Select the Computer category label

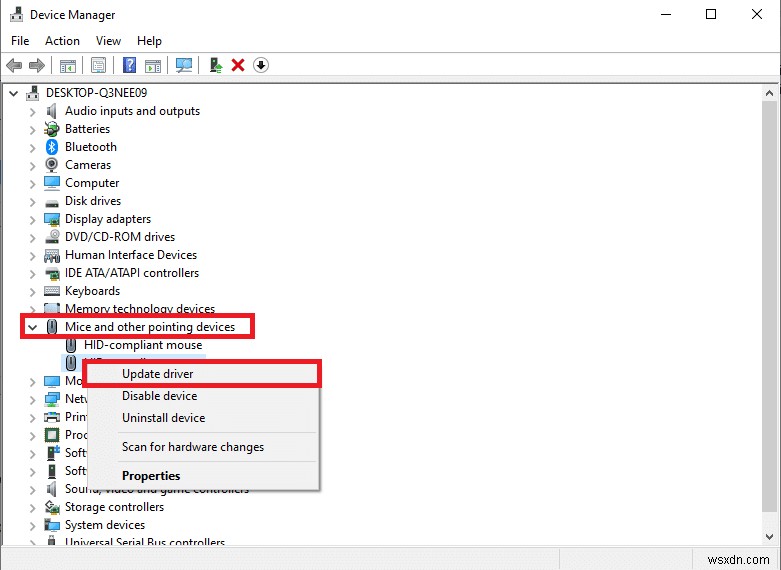point(92,183)
